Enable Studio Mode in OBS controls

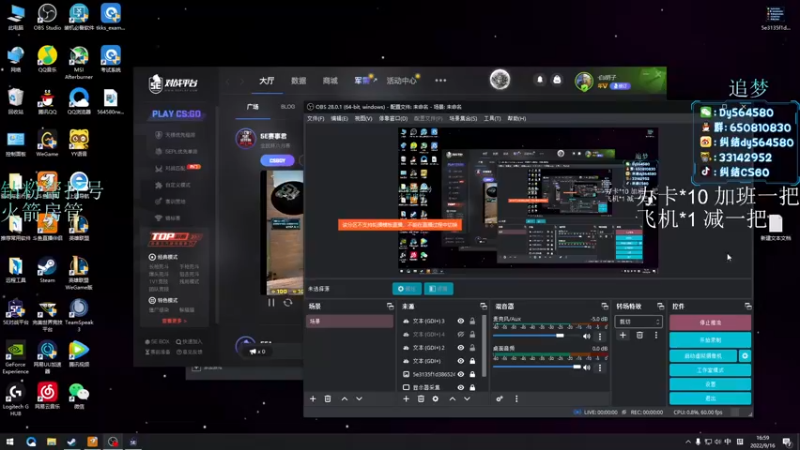coord(710,370)
